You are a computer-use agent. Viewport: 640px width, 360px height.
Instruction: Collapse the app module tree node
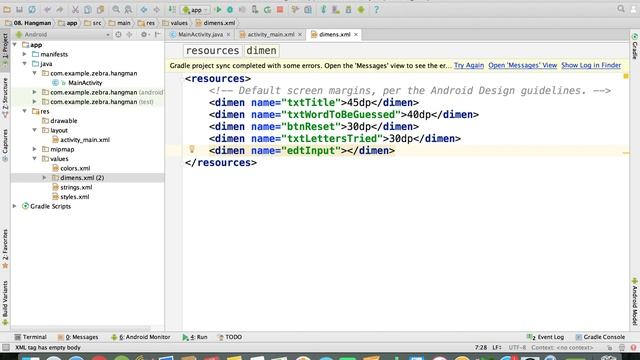pos(15,44)
